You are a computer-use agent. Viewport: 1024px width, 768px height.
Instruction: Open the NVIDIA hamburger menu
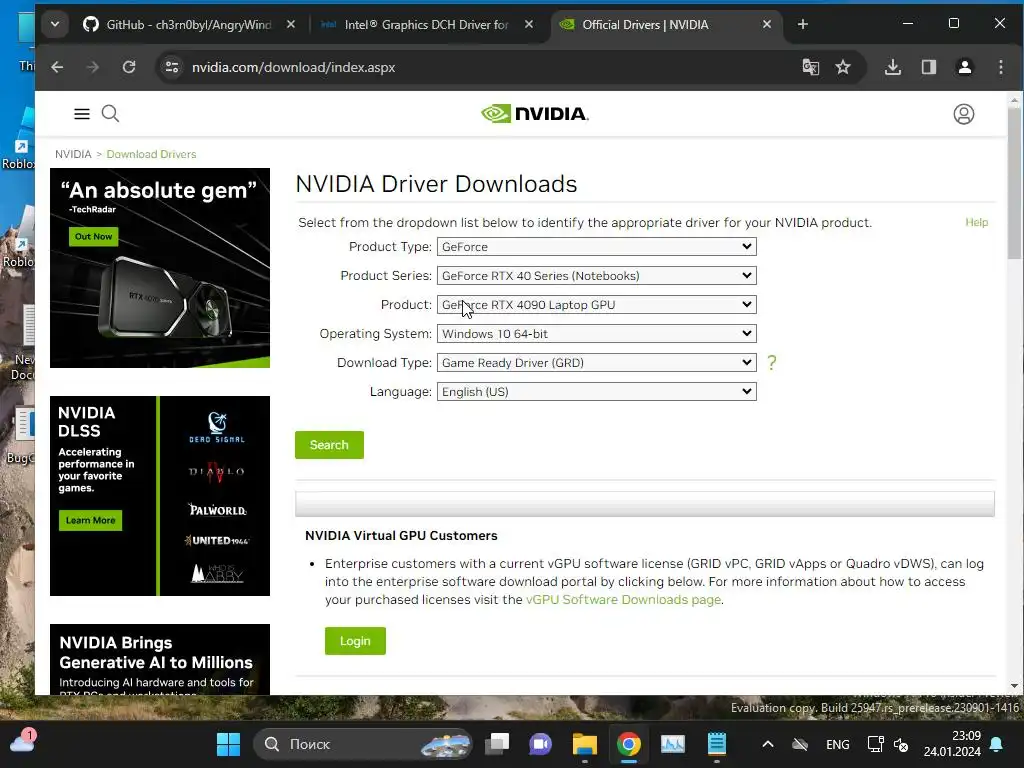click(x=82, y=114)
